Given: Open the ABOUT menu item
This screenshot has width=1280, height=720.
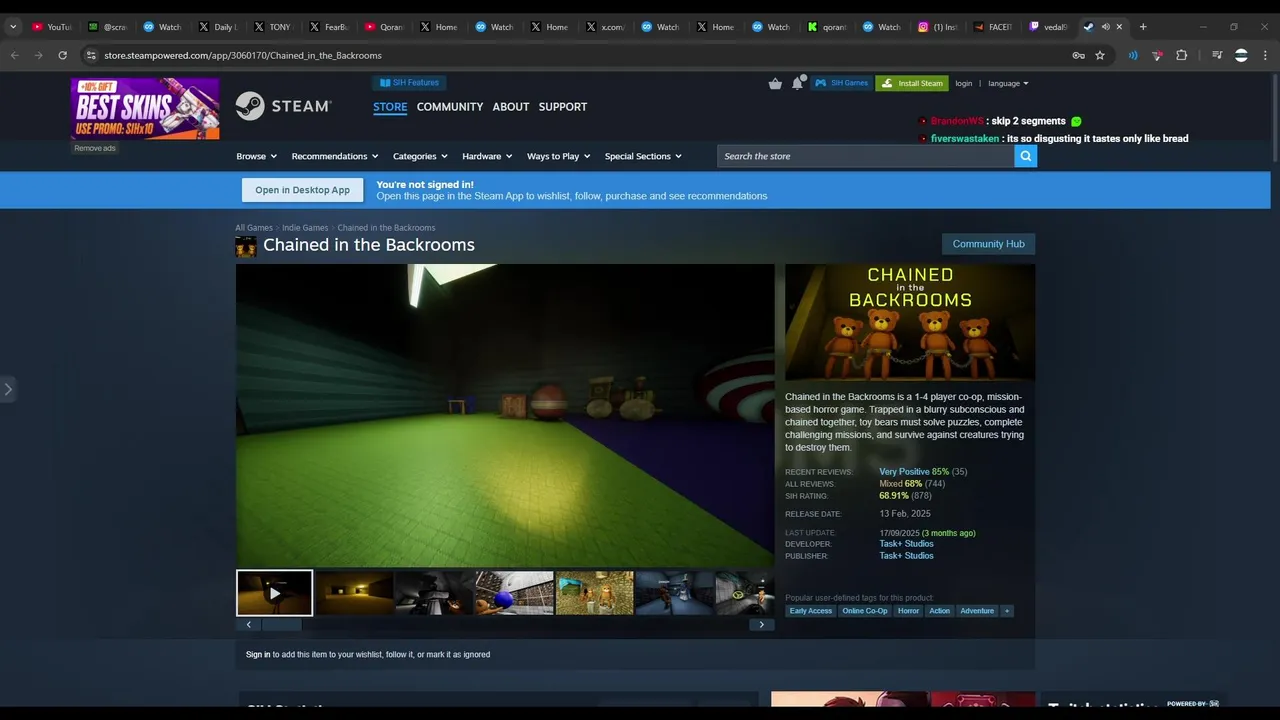Looking at the screenshot, I should pos(511,107).
